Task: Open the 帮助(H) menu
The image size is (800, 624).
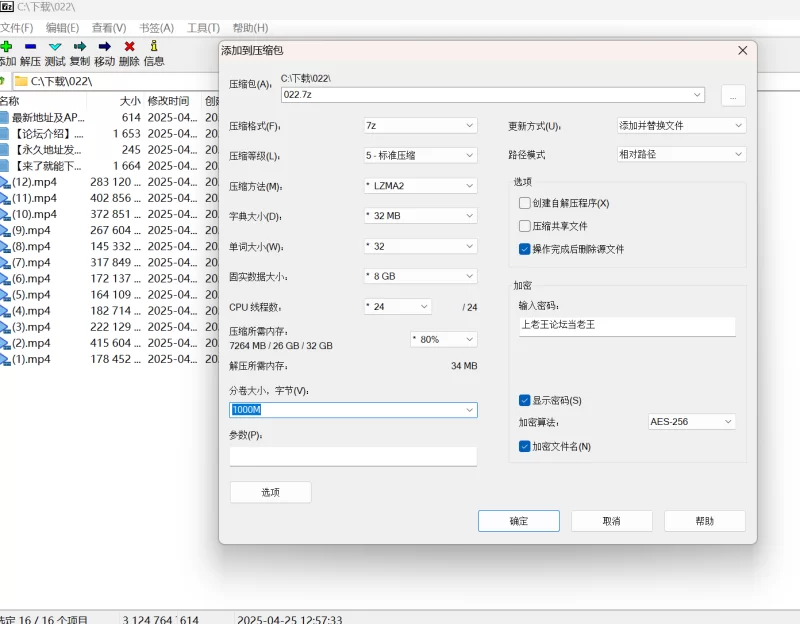Action: (250, 28)
